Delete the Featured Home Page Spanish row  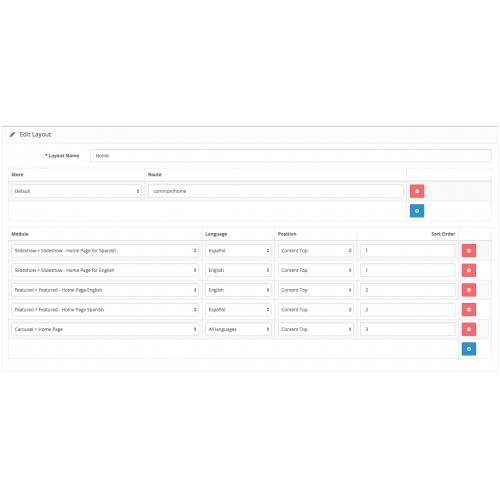tap(469, 310)
